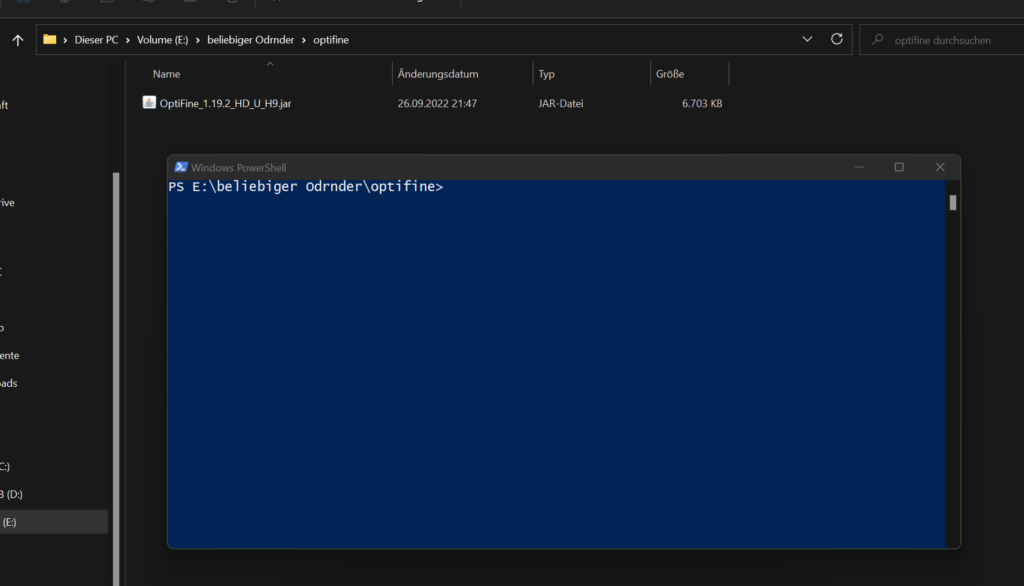Expand chevron after Dieser PC breadcrumb
The width and height of the screenshot is (1024, 586).
128,40
